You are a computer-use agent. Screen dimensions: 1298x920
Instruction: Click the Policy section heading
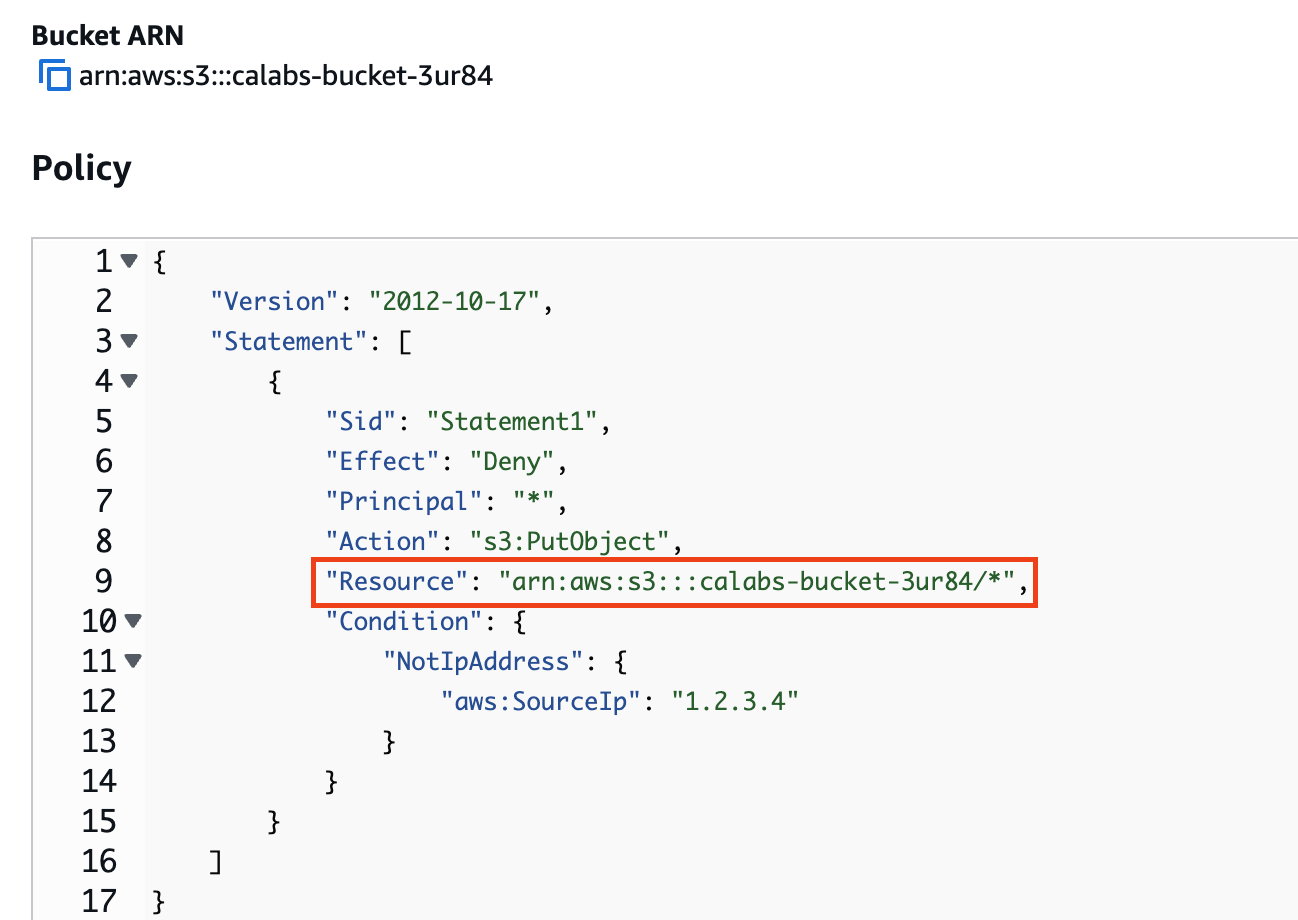point(81,167)
